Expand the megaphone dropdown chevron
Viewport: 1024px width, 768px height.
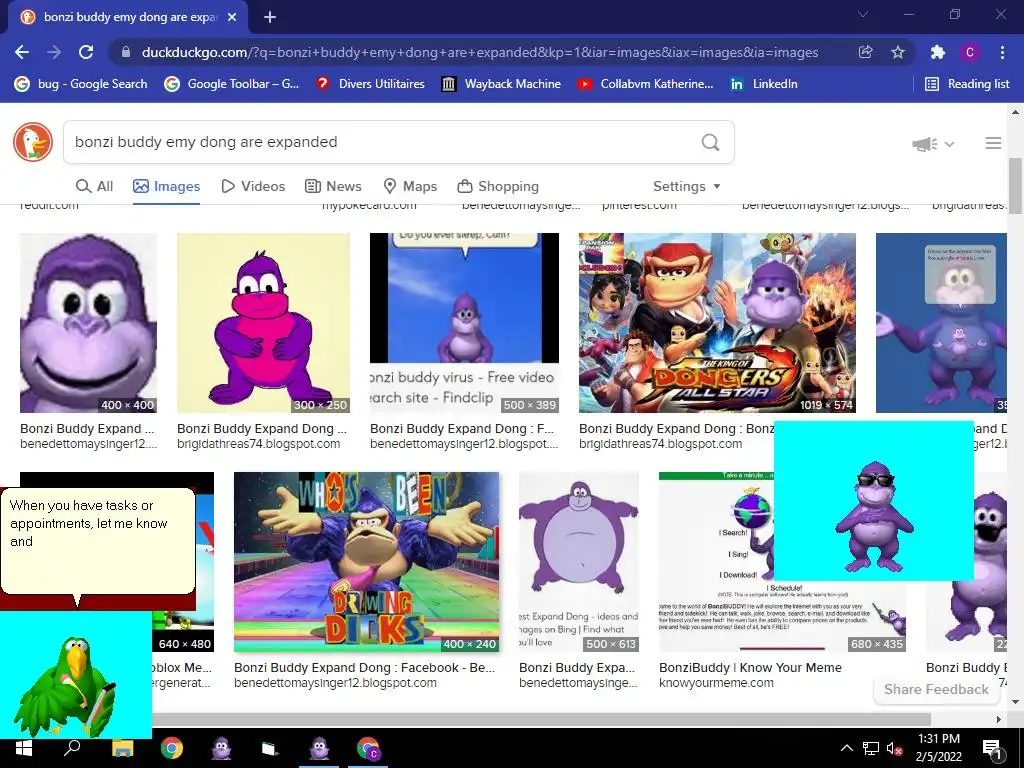tap(950, 144)
